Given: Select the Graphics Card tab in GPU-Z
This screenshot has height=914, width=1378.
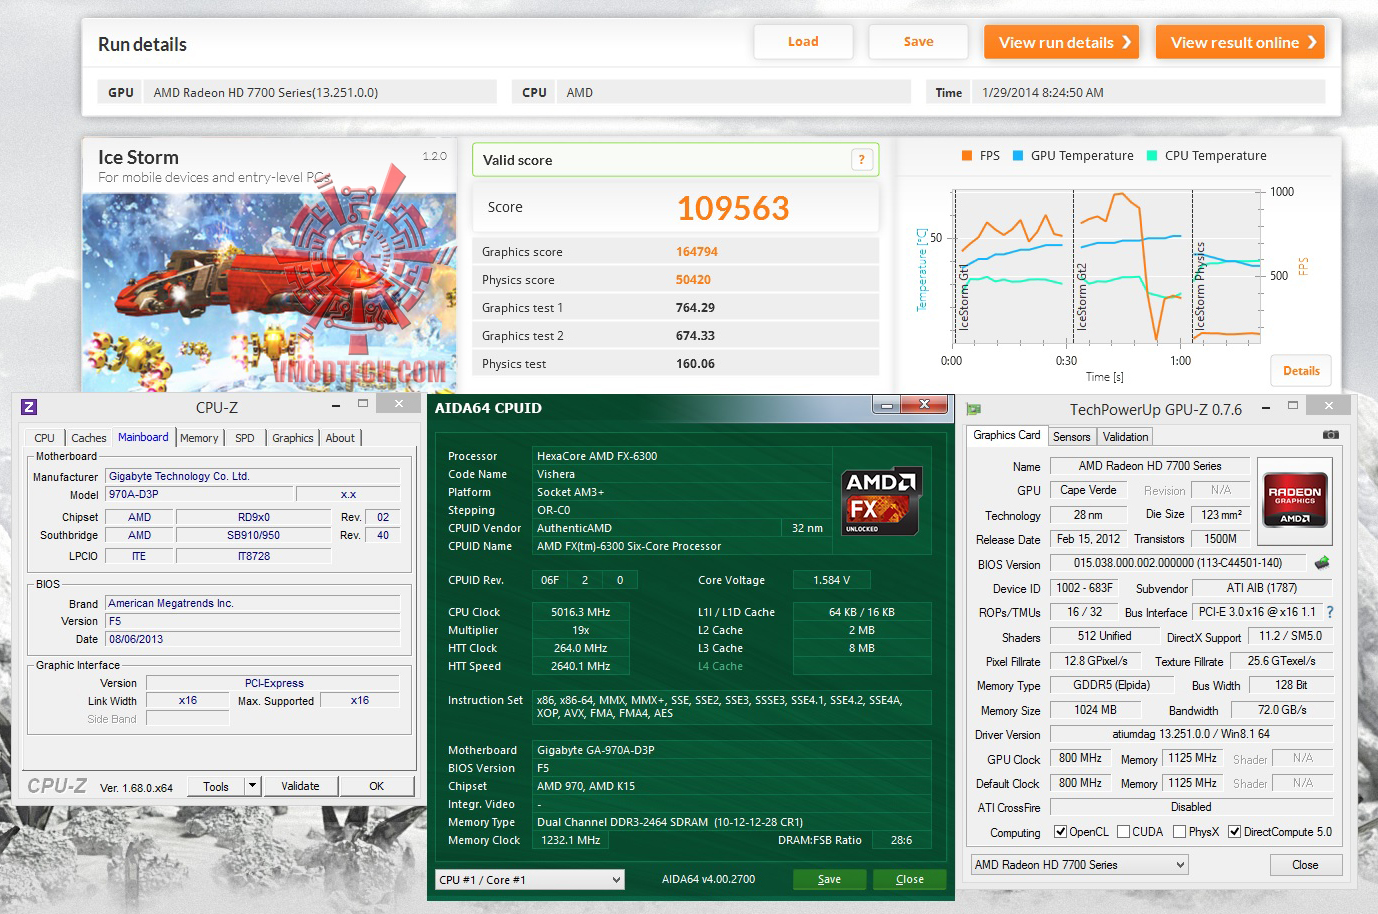Looking at the screenshot, I should click(x=1007, y=435).
